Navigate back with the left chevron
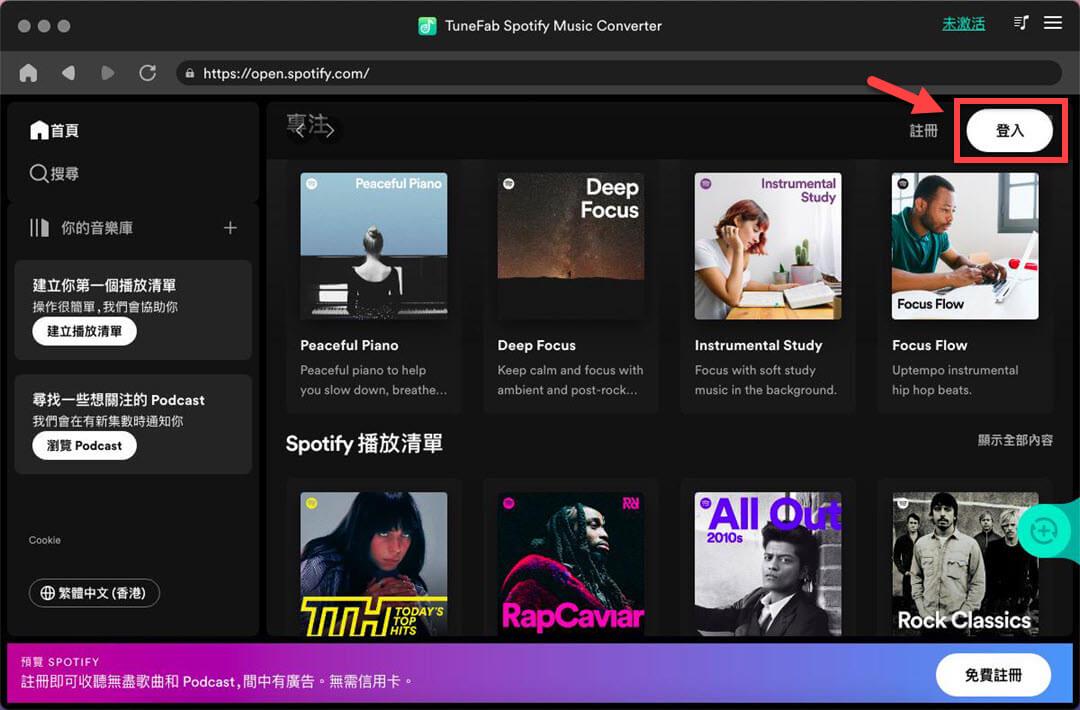The height and width of the screenshot is (710, 1080). 300,130
